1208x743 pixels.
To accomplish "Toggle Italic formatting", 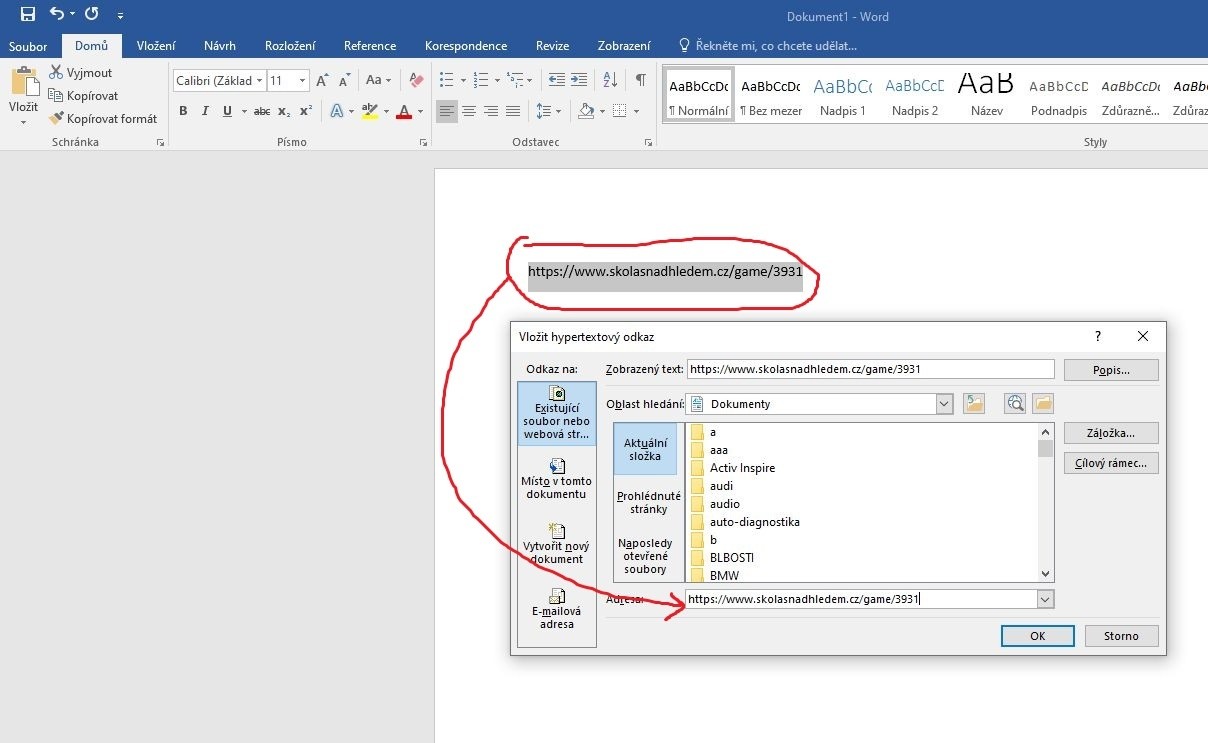I will (206, 111).
